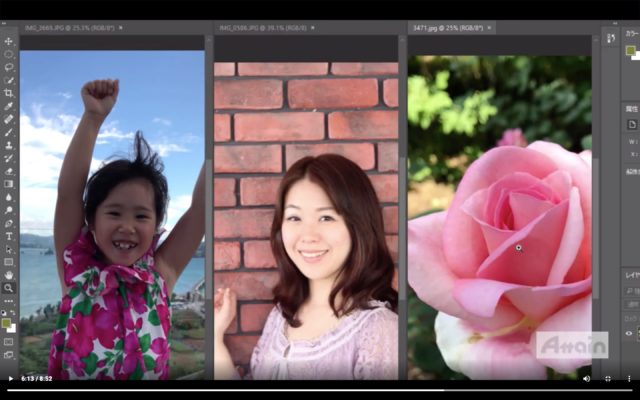Select the Blur tool

pyautogui.click(x=9, y=197)
